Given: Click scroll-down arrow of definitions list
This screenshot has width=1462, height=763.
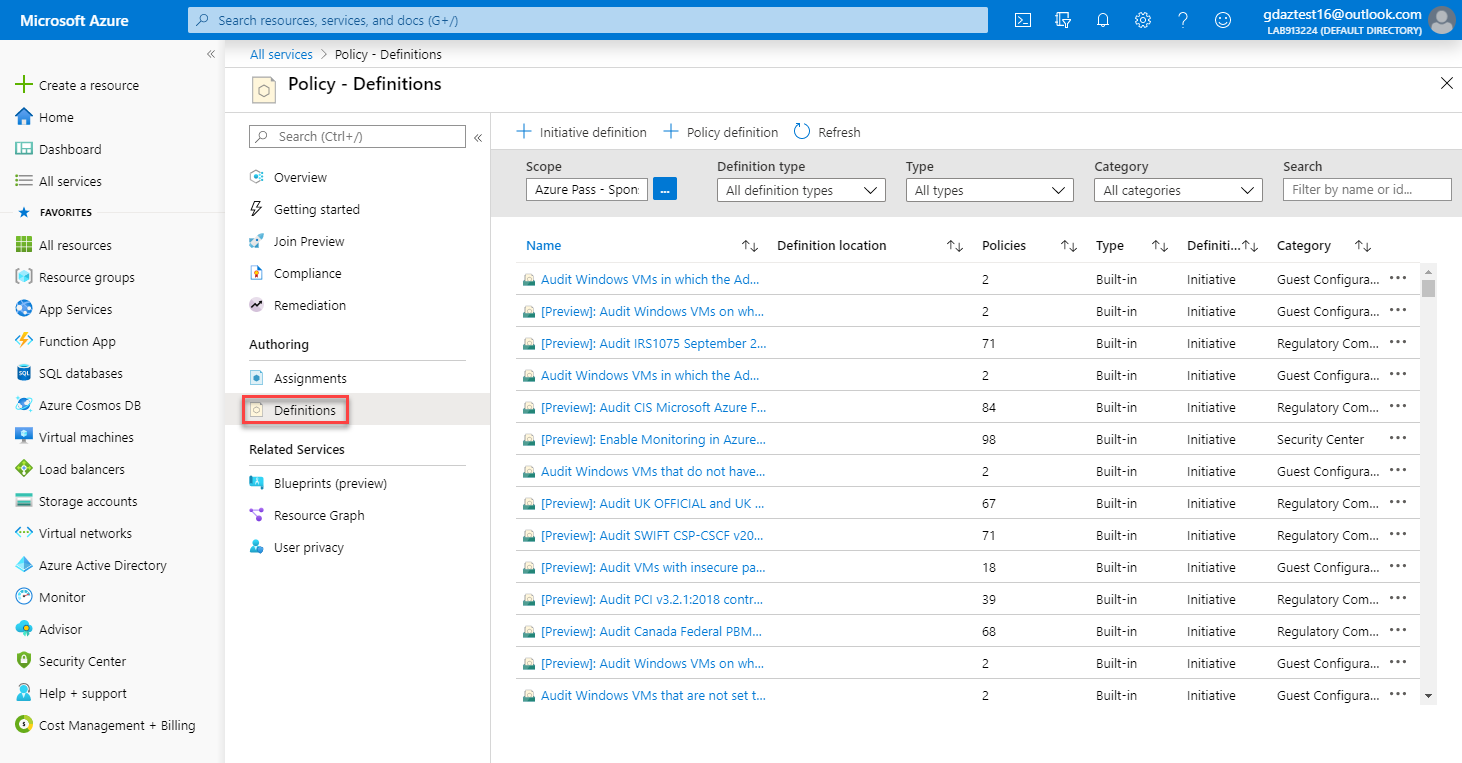Looking at the screenshot, I should 1428,695.
